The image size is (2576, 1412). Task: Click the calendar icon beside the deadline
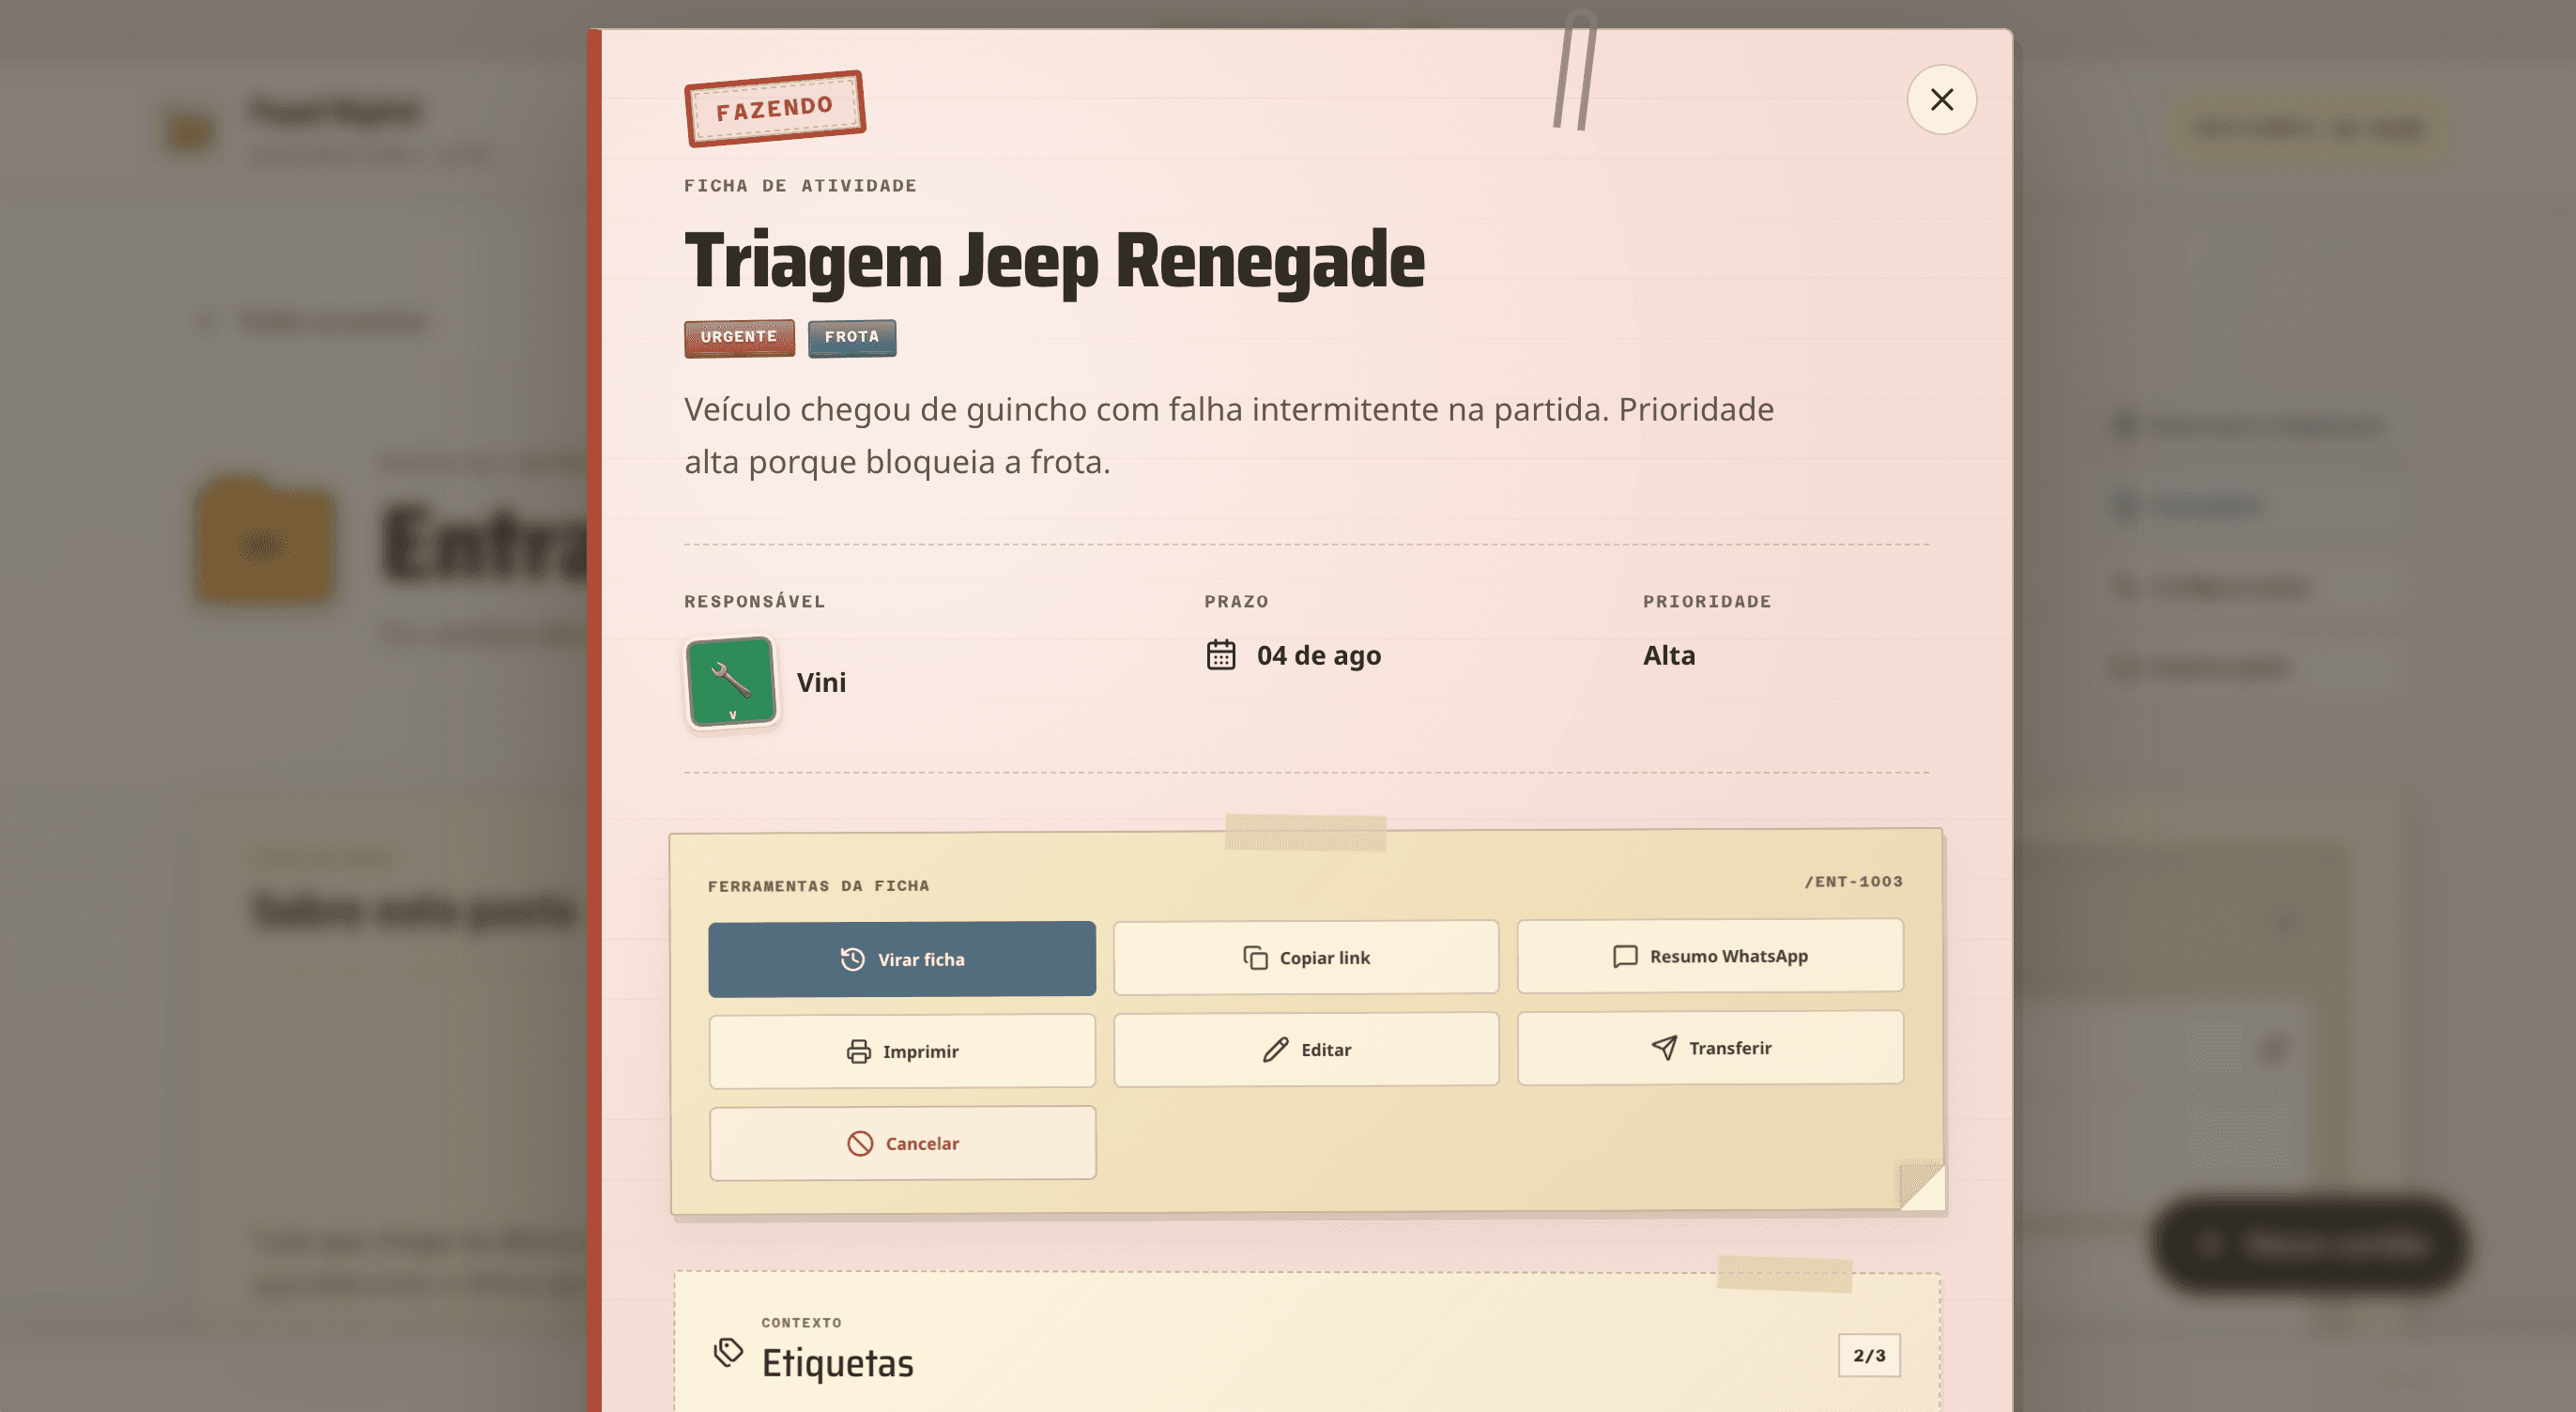pyautogui.click(x=1221, y=655)
